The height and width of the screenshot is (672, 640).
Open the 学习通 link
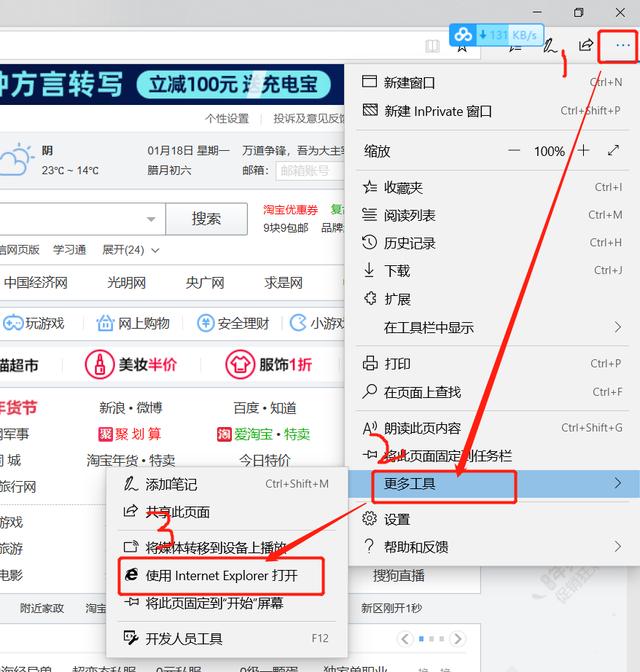[69, 250]
